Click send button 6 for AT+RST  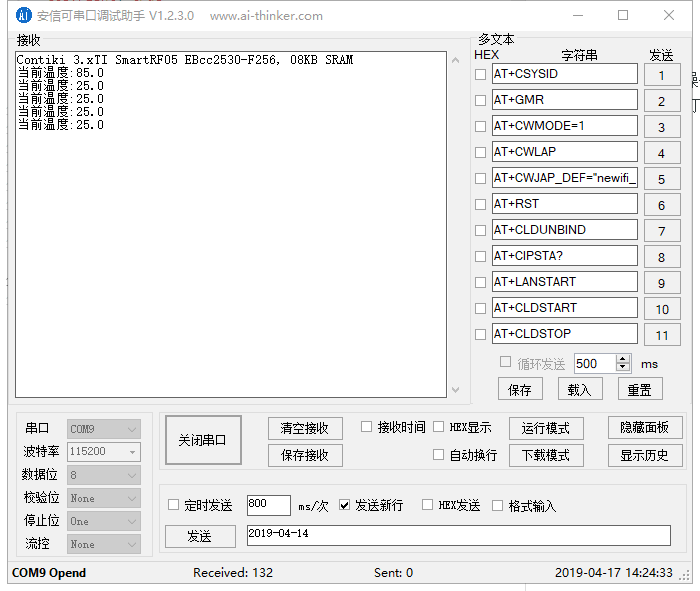click(x=662, y=204)
